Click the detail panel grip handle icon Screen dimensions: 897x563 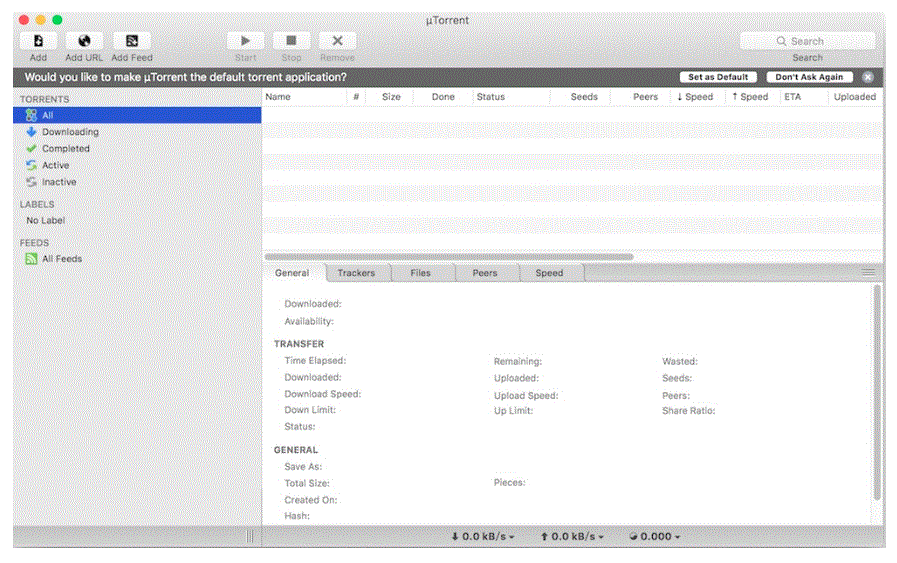pyautogui.click(x=868, y=273)
